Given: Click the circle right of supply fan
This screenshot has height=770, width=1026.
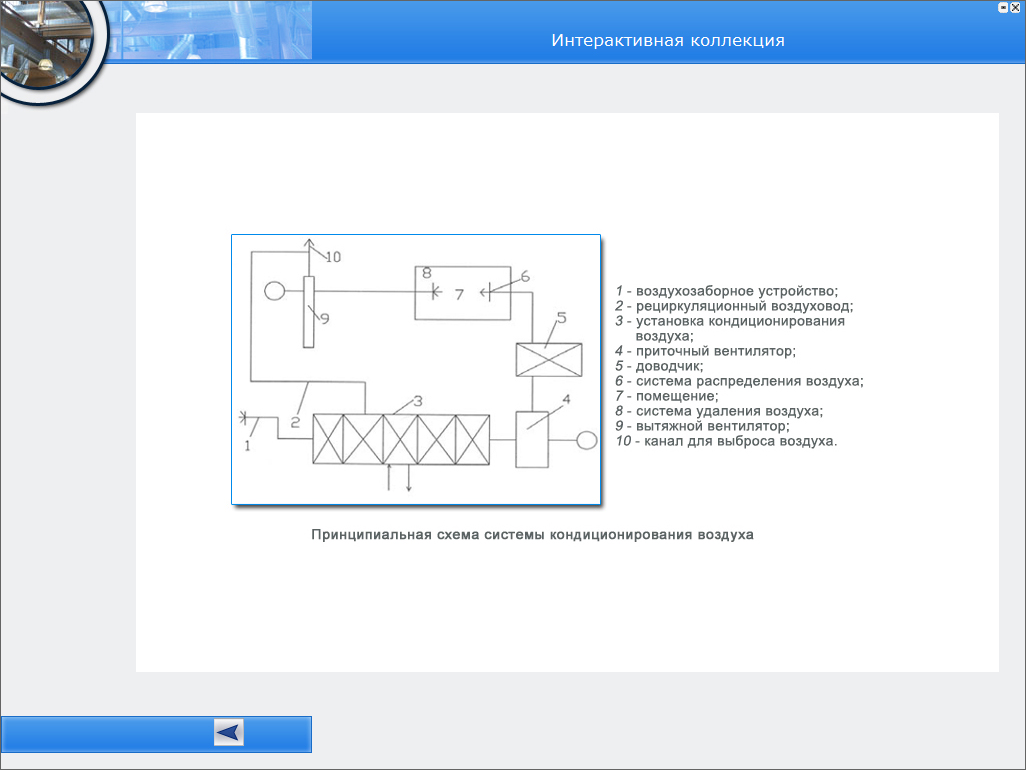Looking at the screenshot, I should tap(587, 440).
